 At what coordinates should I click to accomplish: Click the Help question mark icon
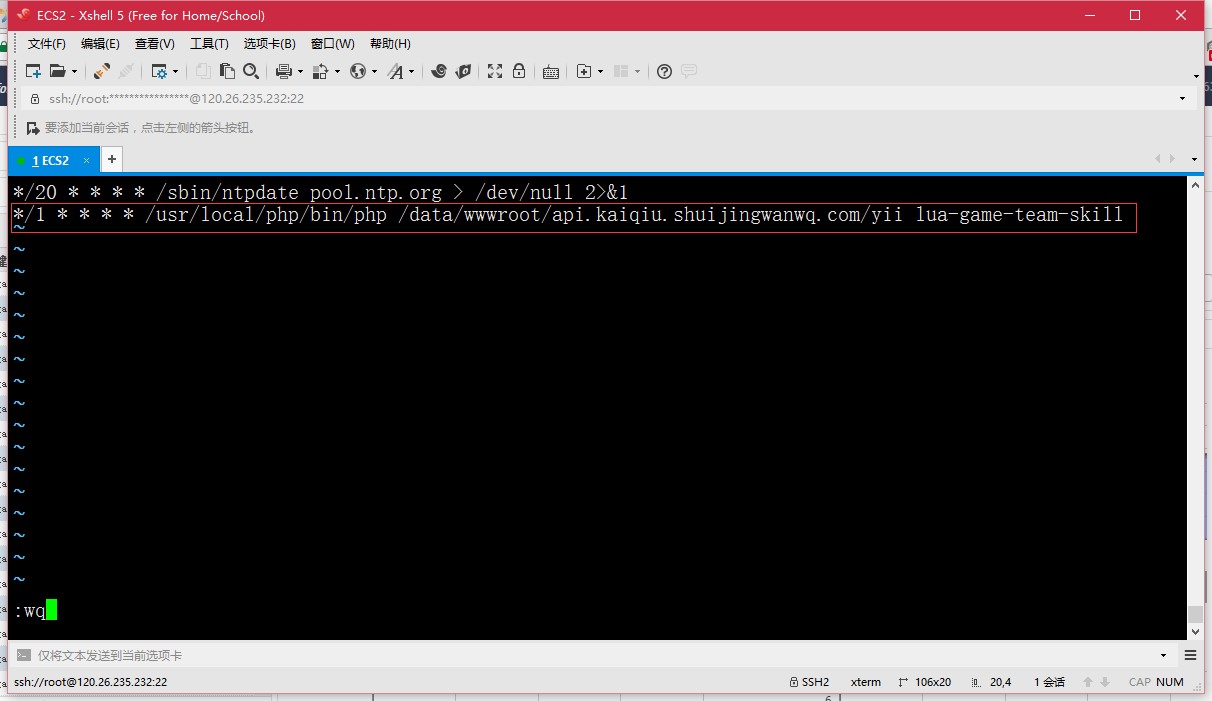click(x=664, y=71)
